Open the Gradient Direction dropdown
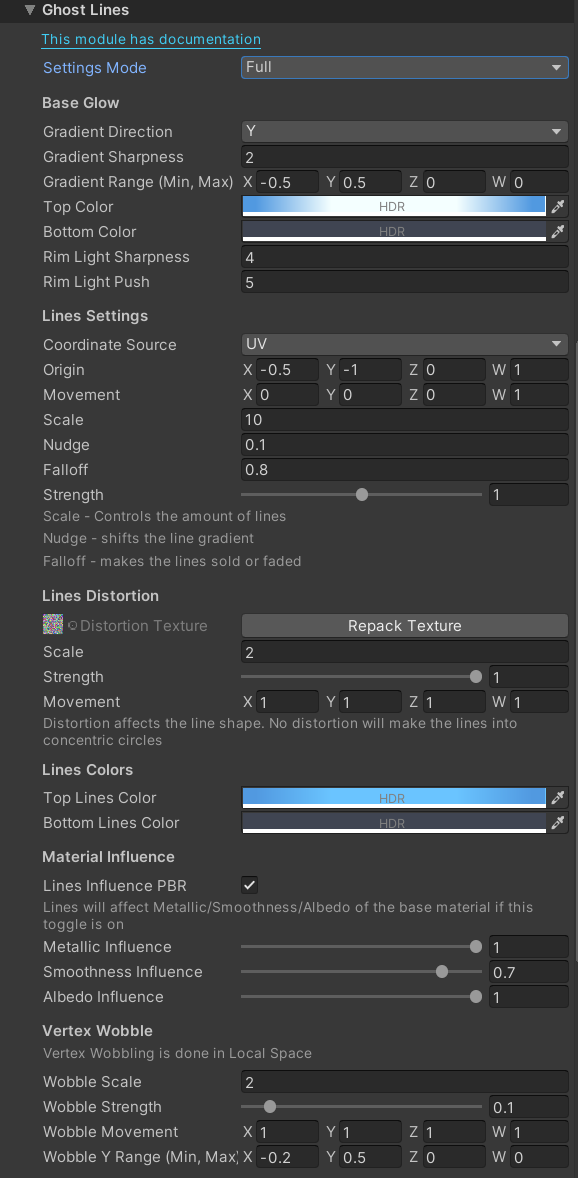 click(404, 131)
